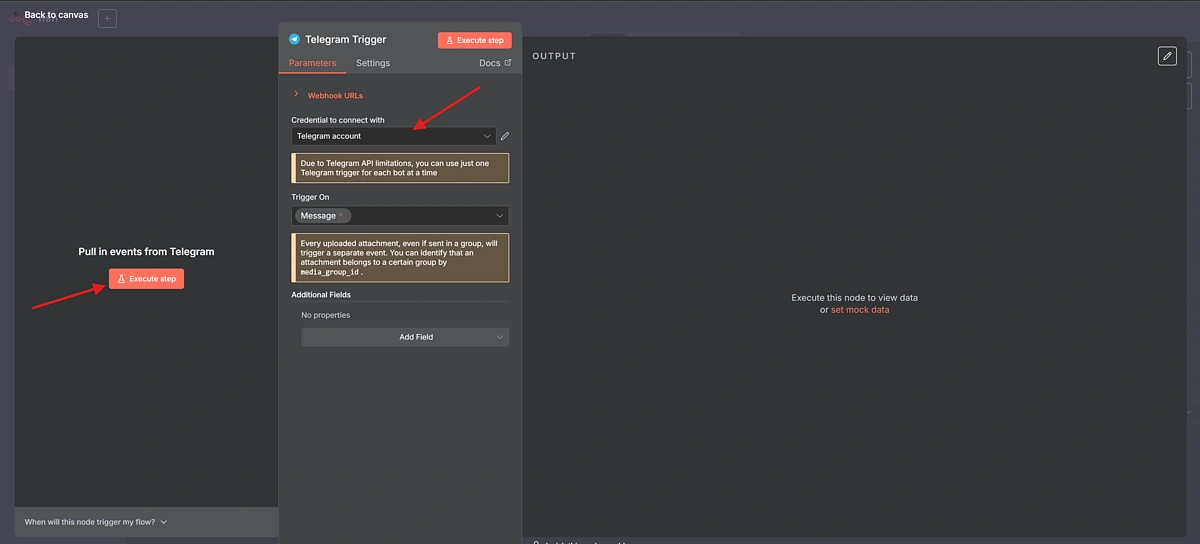Click inside the Trigger On field next to Message

tap(420, 216)
